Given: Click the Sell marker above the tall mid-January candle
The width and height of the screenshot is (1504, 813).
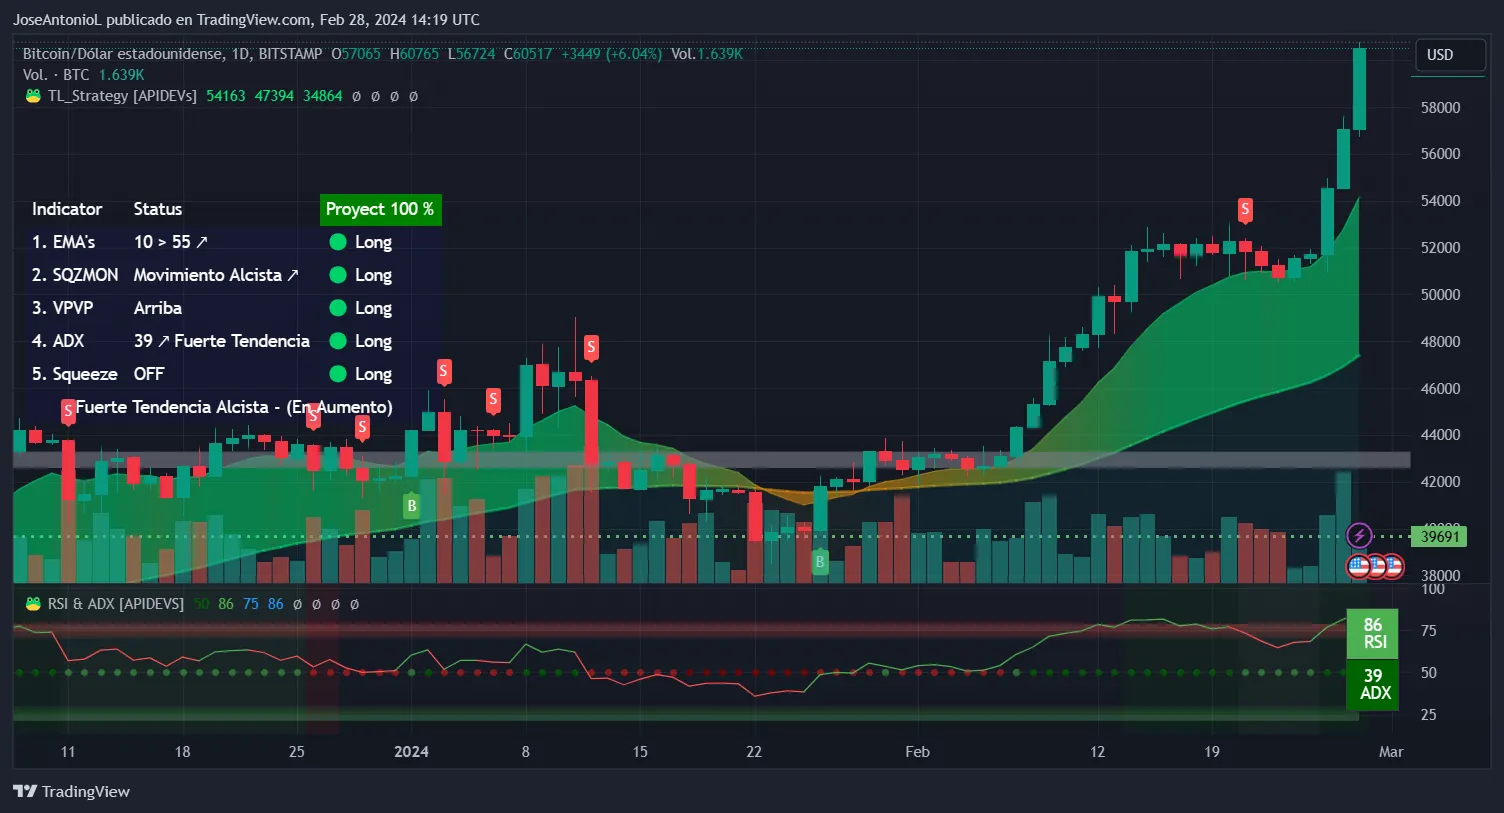Looking at the screenshot, I should coord(591,347).
